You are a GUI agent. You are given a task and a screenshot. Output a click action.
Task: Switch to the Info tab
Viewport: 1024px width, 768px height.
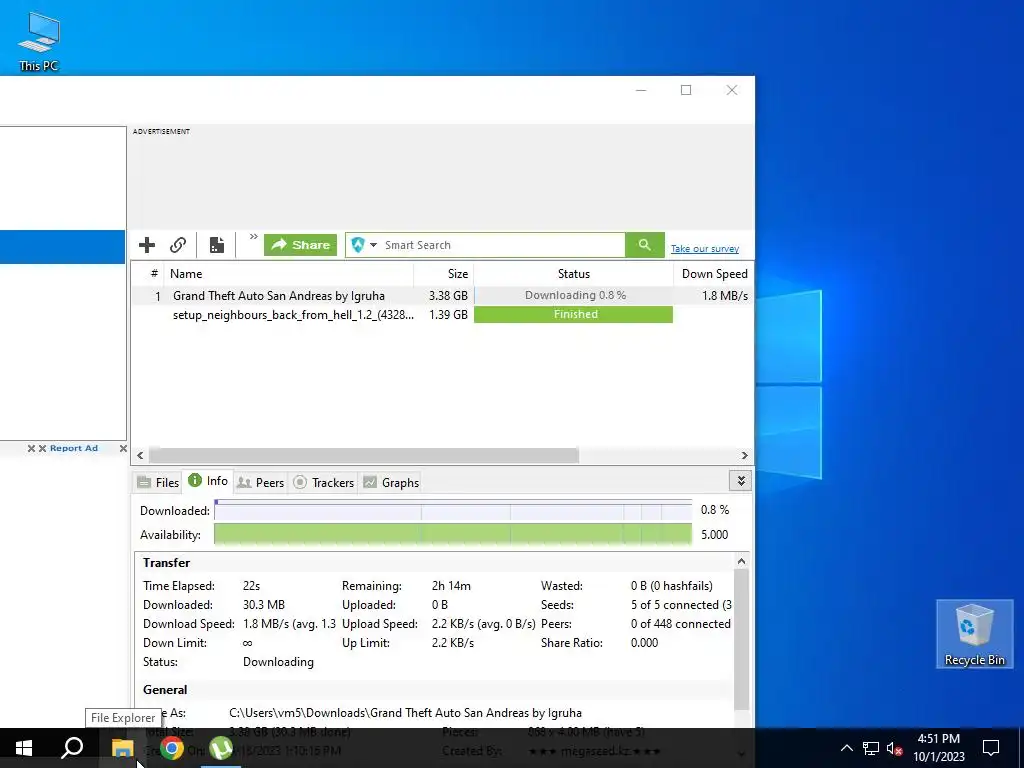208,481
